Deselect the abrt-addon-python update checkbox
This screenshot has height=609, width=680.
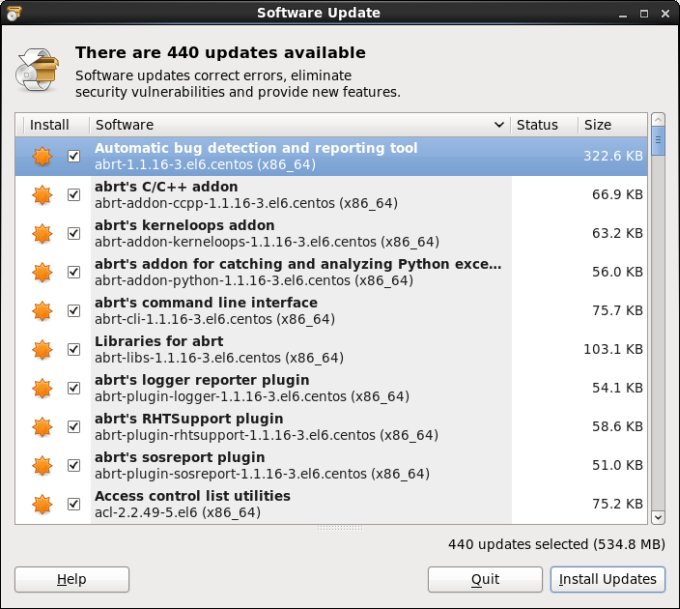pos(74,272)
